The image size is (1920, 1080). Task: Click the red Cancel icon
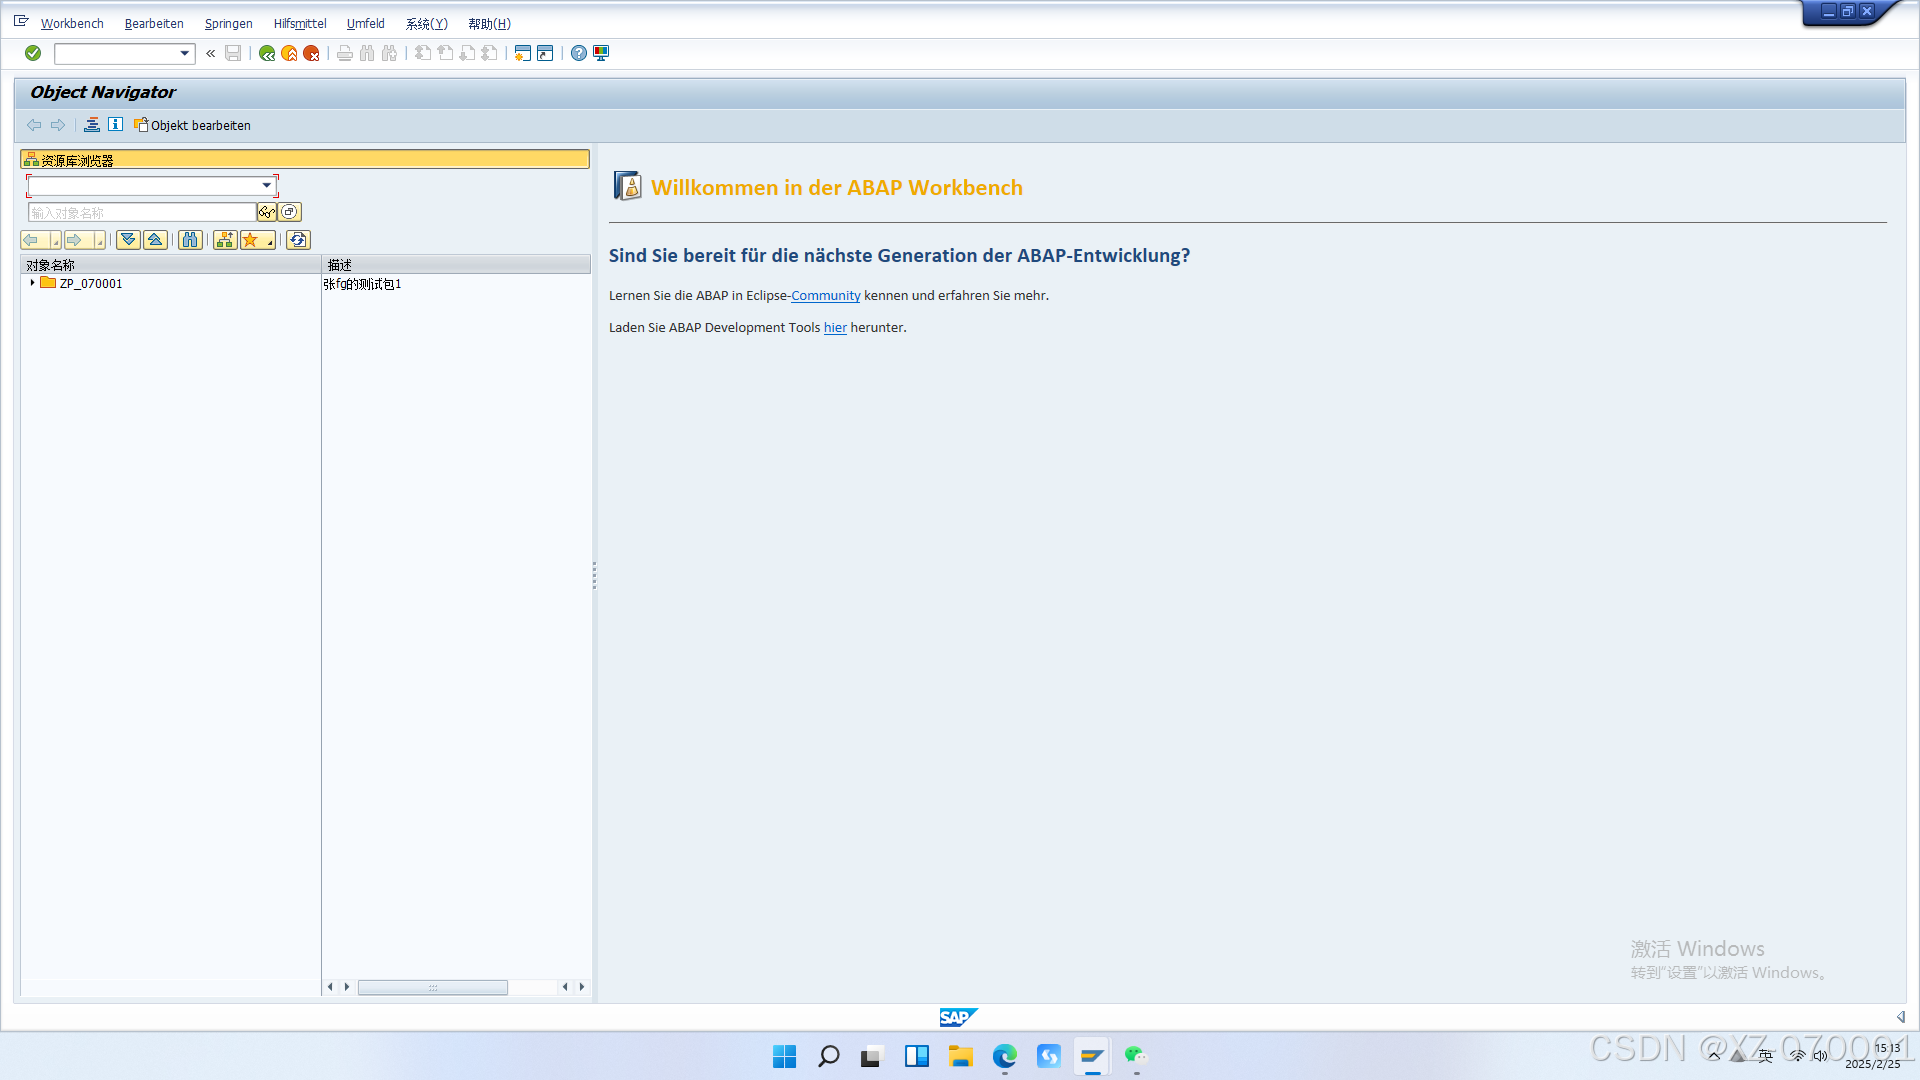(x=312, y=53)
